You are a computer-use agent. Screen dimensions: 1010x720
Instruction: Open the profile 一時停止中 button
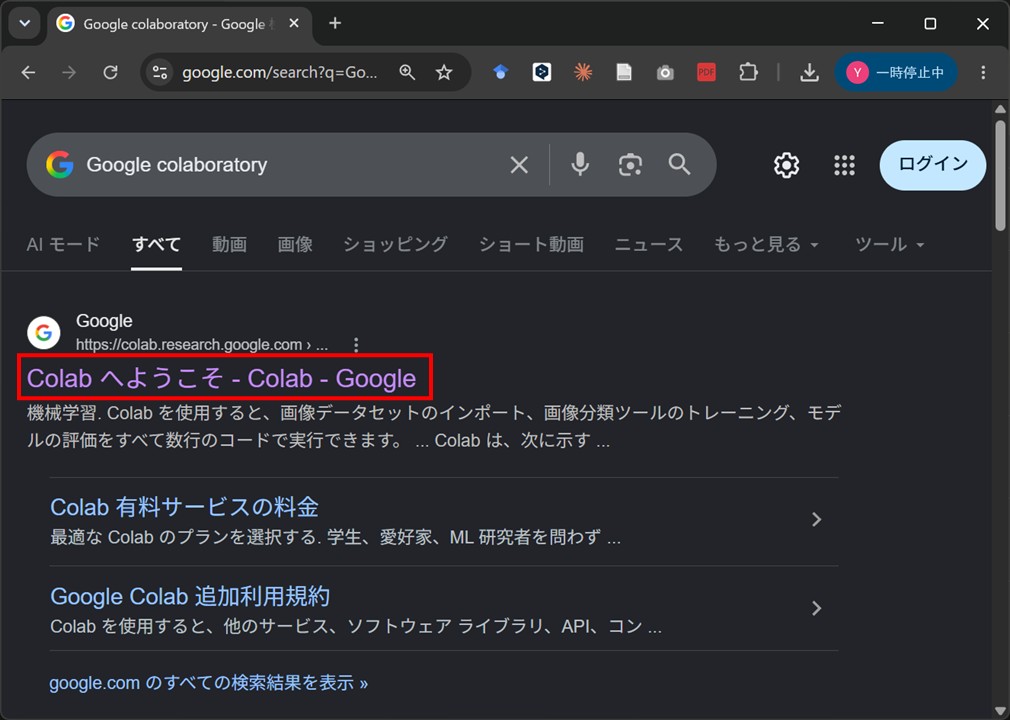point(896,72)
